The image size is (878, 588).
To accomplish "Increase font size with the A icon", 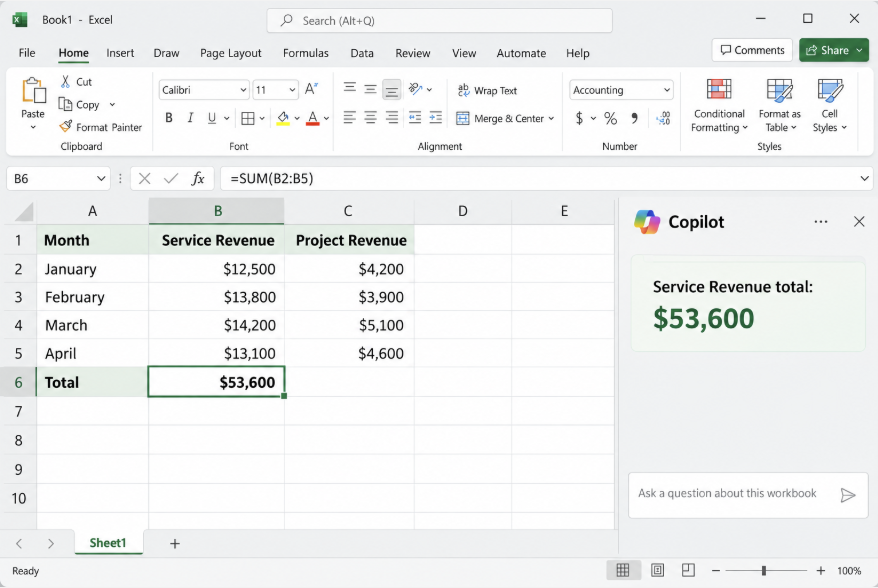I will [x=311, y=89].
